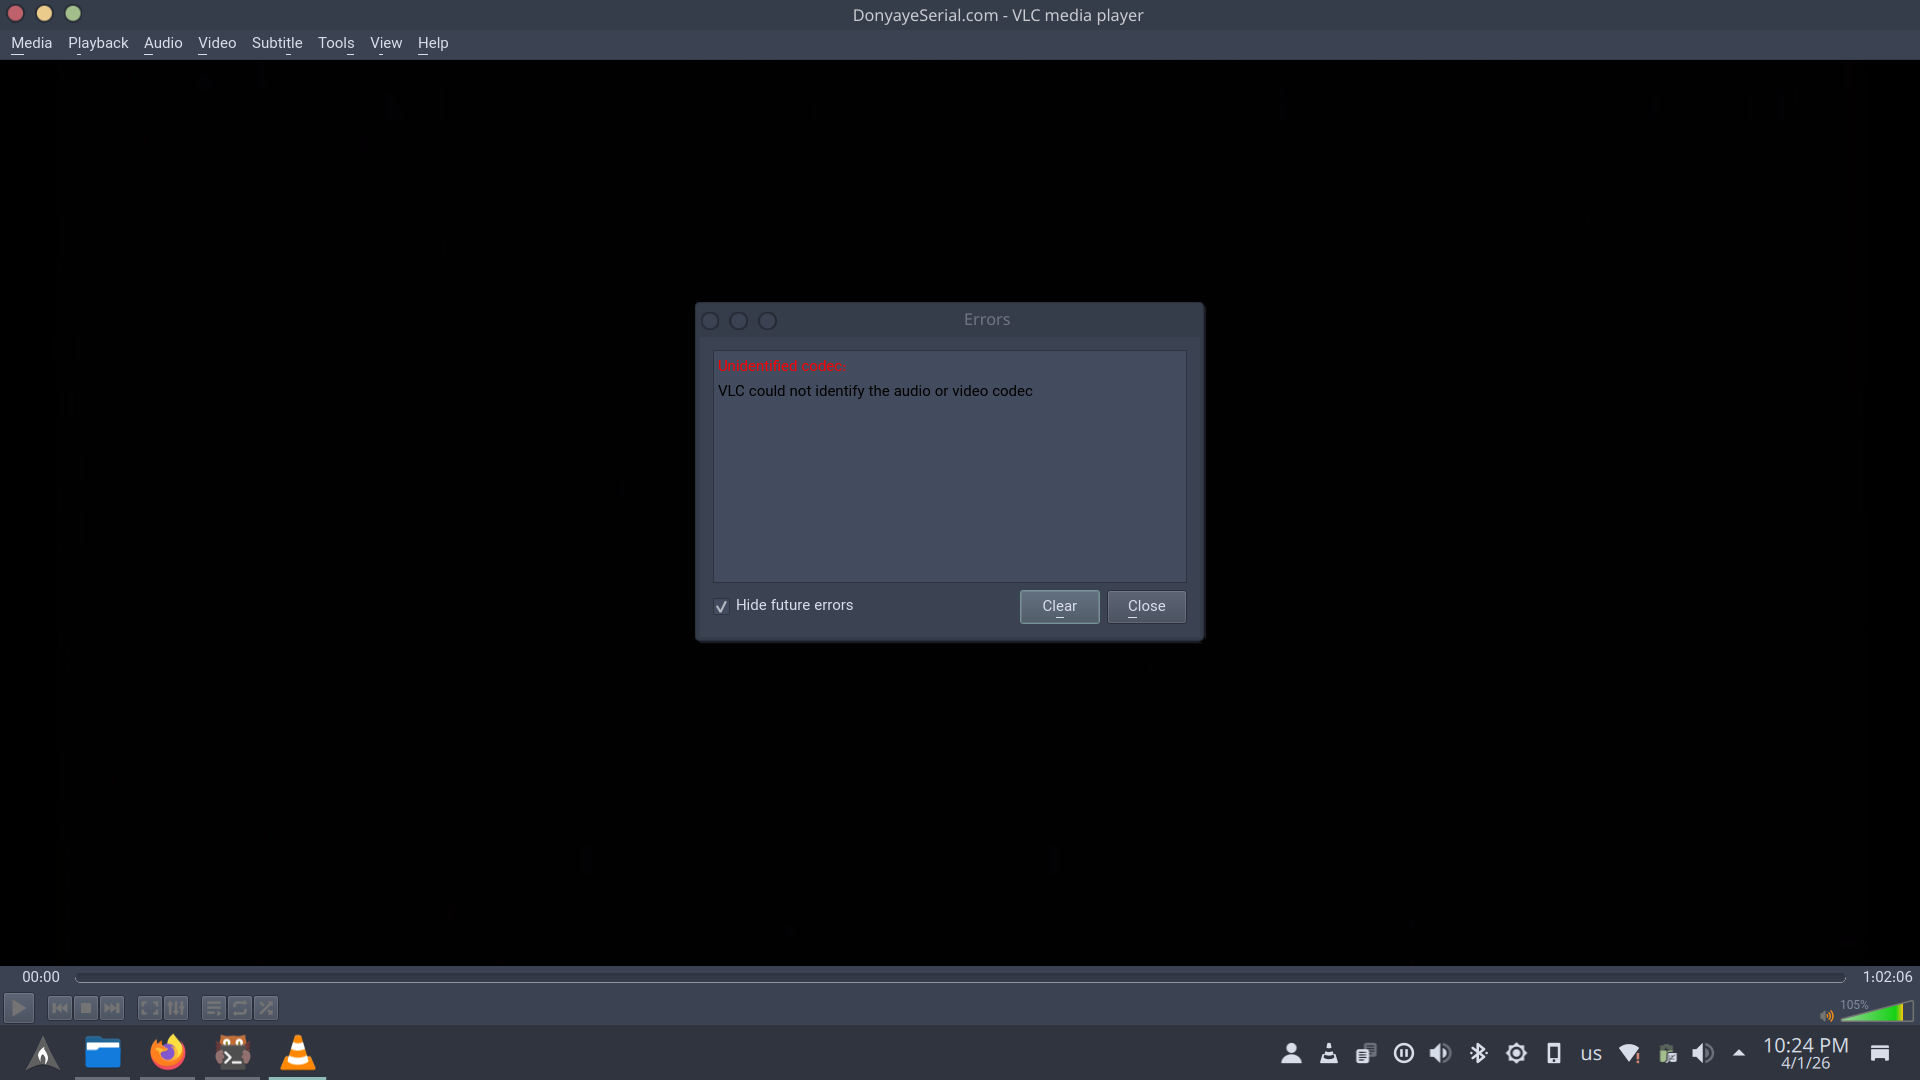This screenshot has height=1080, width=1920.
Task: Open the View menu
Action: (386, 43)
